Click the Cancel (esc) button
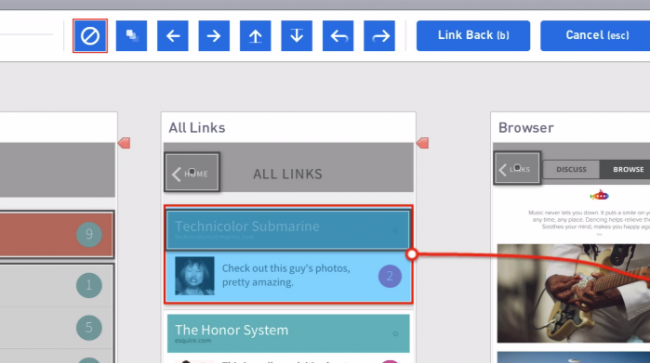Screen dimensions: 650x363 coord(596,36)
